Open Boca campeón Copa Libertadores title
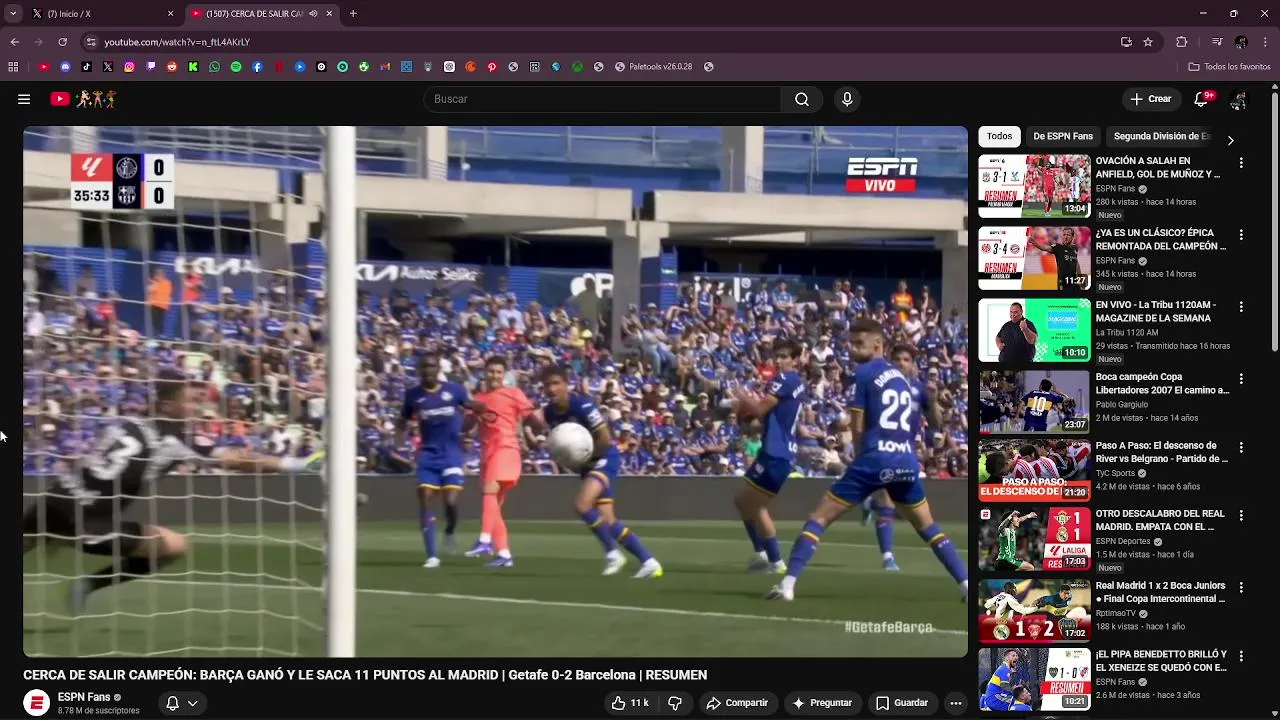The image size is (1280, 720). [1162, 384]
